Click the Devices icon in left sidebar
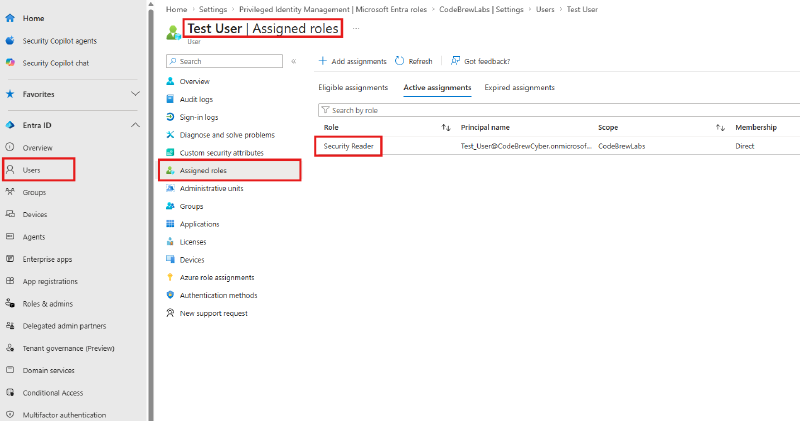The image size is (800, 421). [10, 214]
